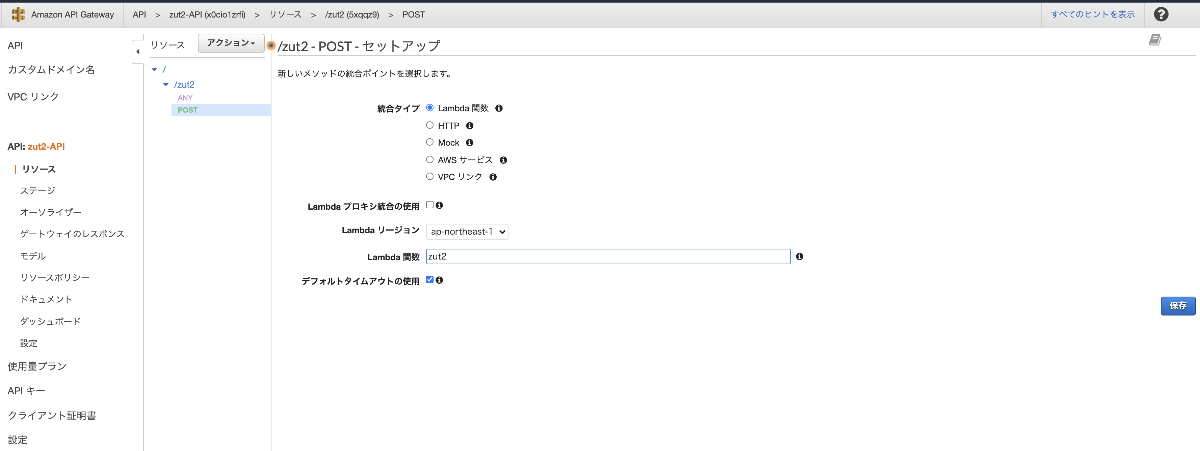1200x451 pixels.
Task: Open ダッシュボード menu item
Action: click(x=51, y=321)
